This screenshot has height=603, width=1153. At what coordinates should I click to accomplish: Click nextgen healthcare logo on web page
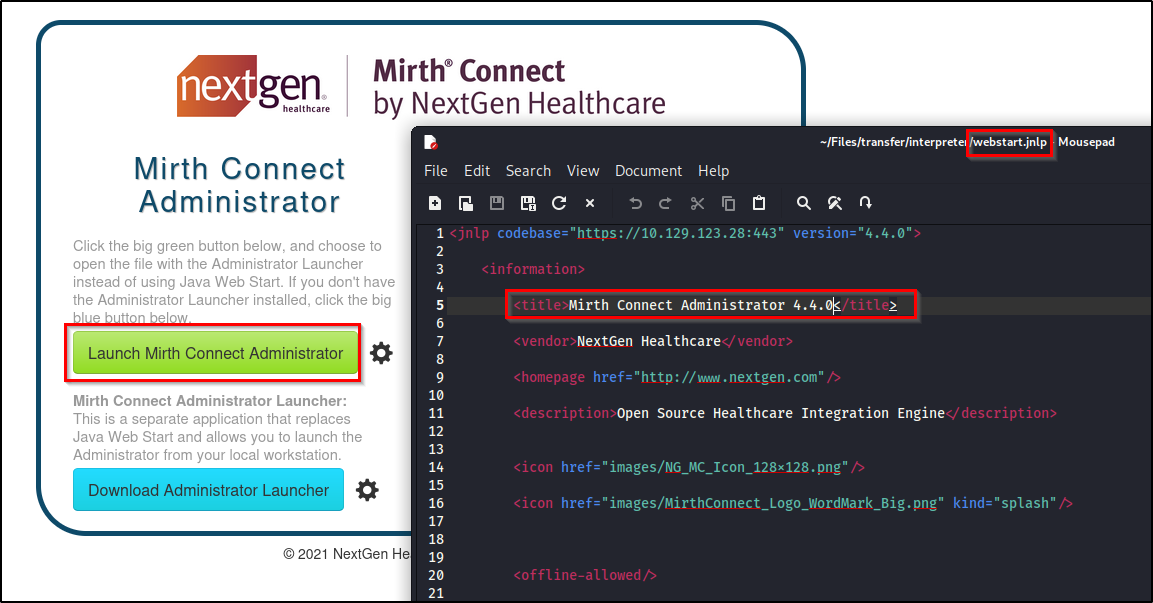pos(253,86)
